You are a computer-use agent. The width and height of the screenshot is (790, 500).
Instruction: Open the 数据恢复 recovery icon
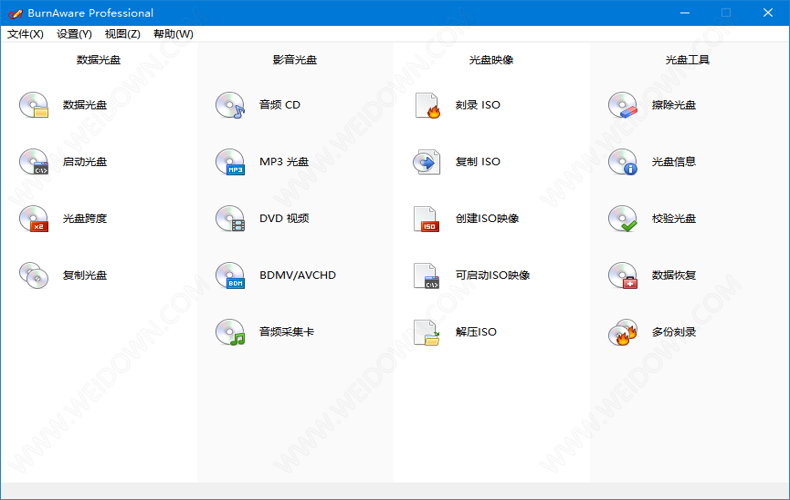(x=623, y=275)
